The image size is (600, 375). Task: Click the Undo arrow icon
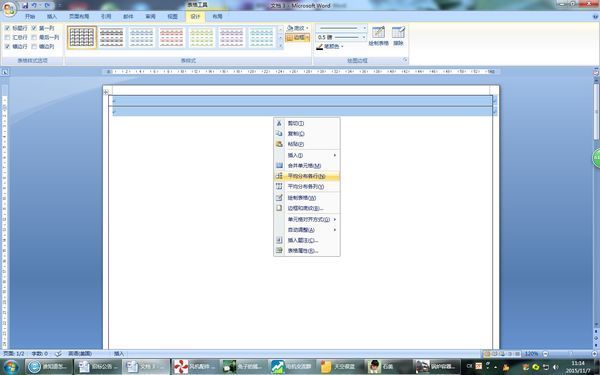pos(35,5)
